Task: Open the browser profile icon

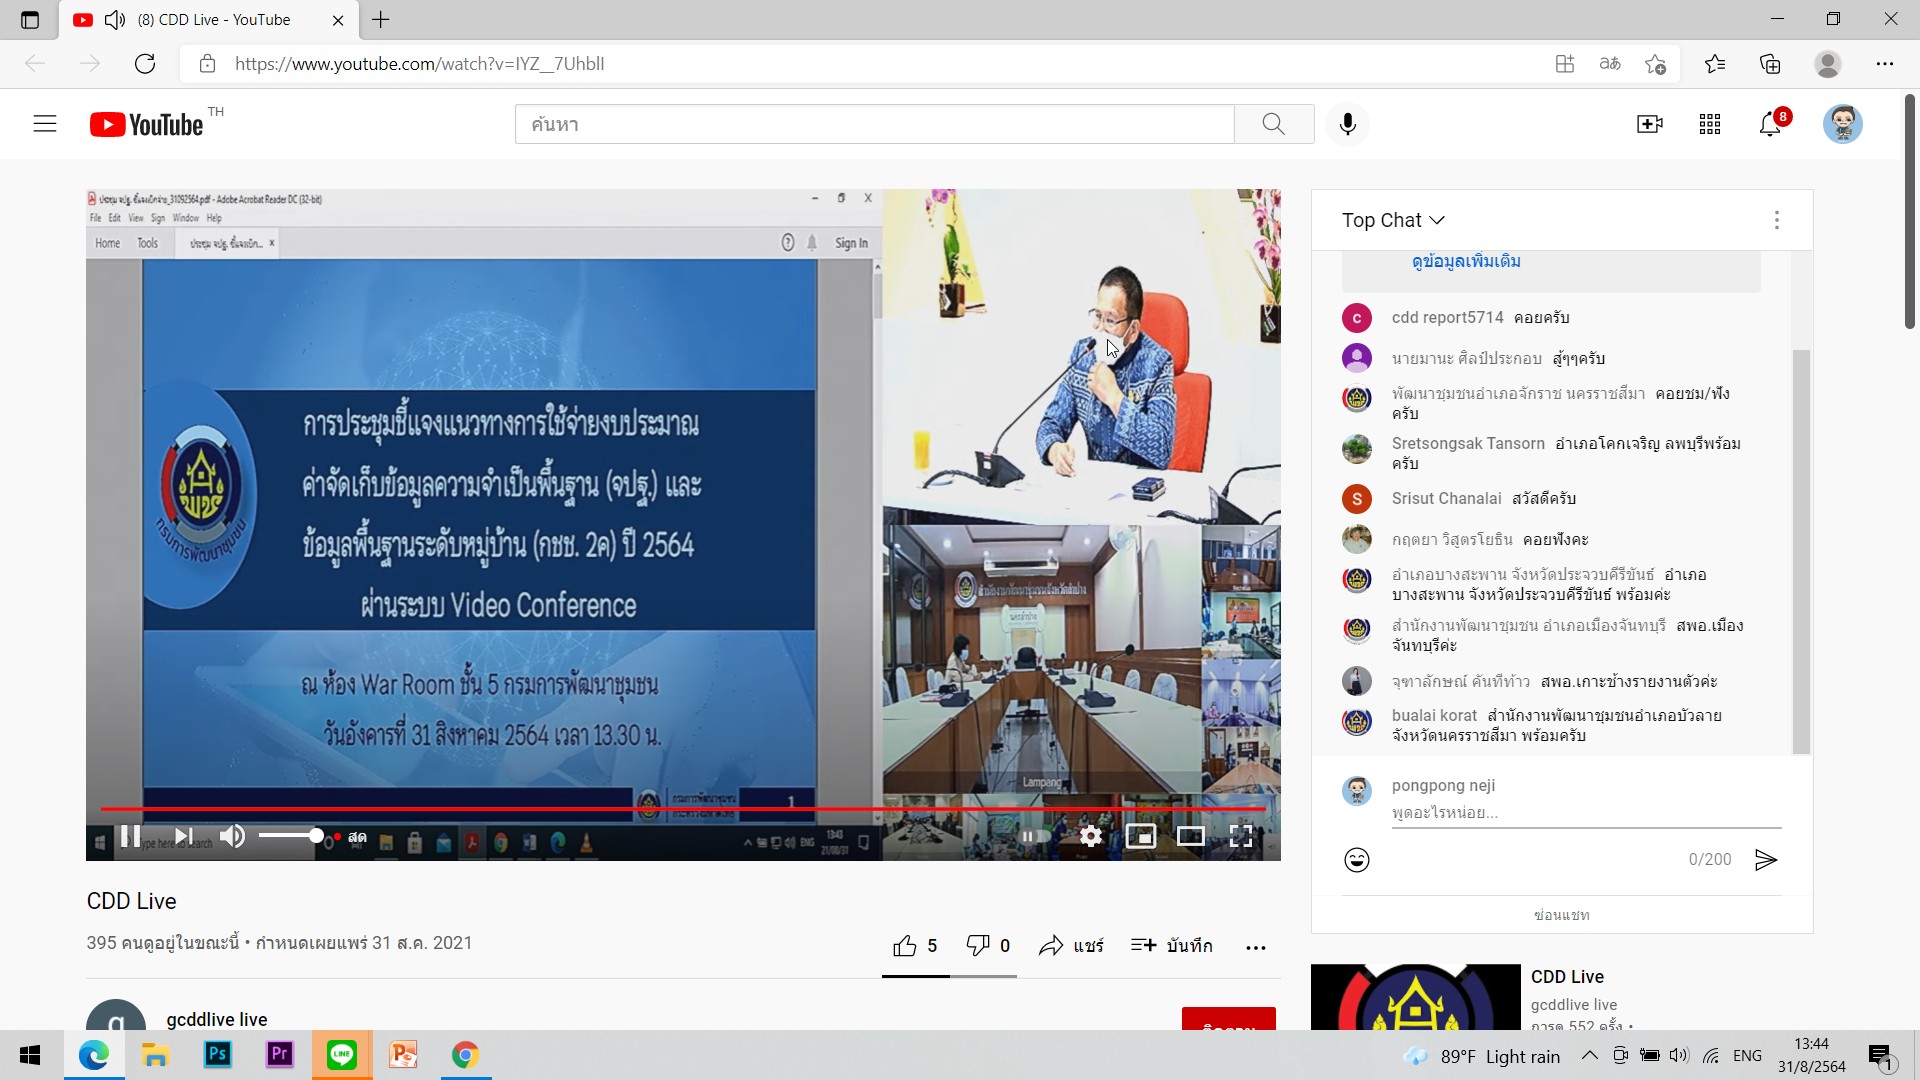Action: tap(1828, 64)
